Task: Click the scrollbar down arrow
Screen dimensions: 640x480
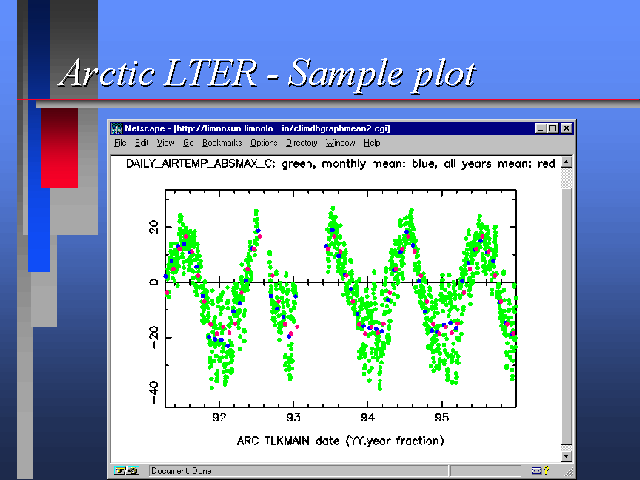Action: coord(567,456)
